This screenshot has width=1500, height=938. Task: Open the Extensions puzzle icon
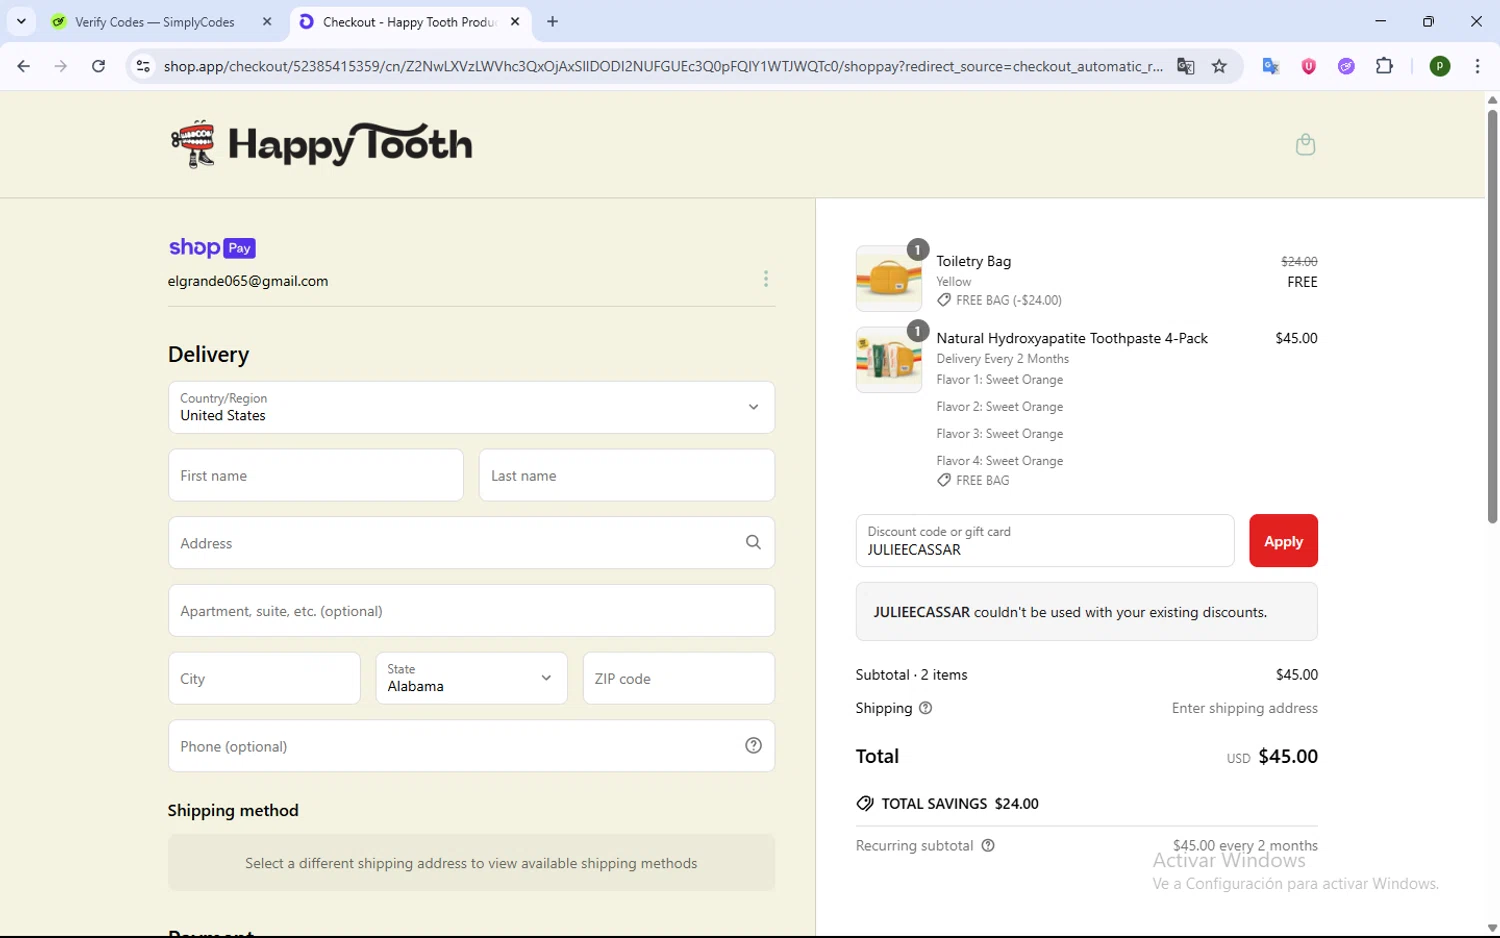coord(1384,66)
